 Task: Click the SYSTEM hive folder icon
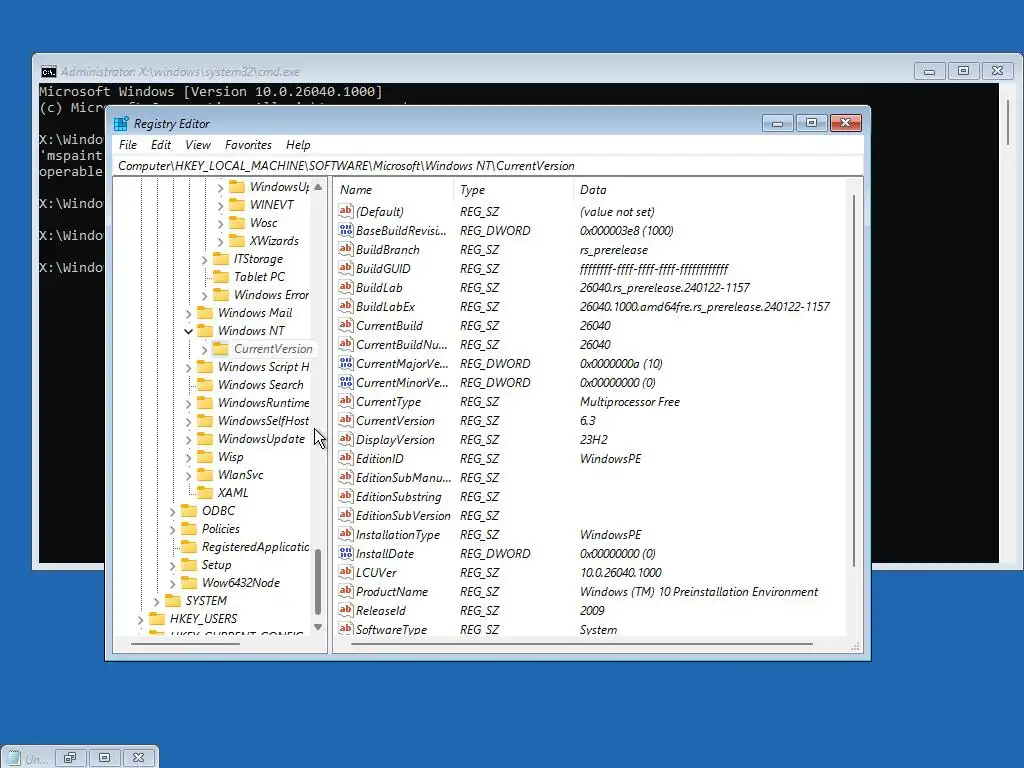pos(173,600)
